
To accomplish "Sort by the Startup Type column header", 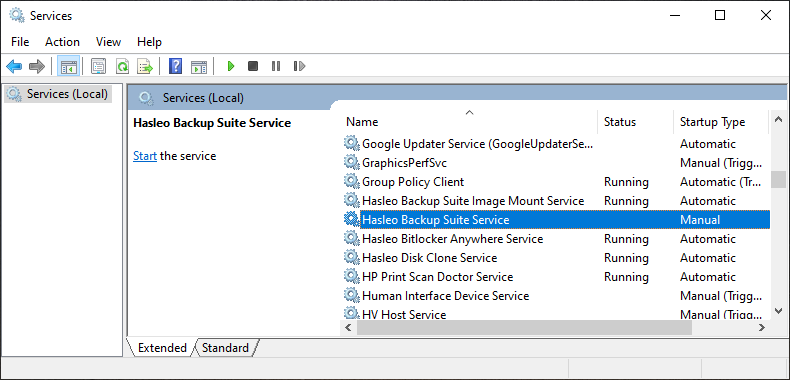I will (721, 122).
